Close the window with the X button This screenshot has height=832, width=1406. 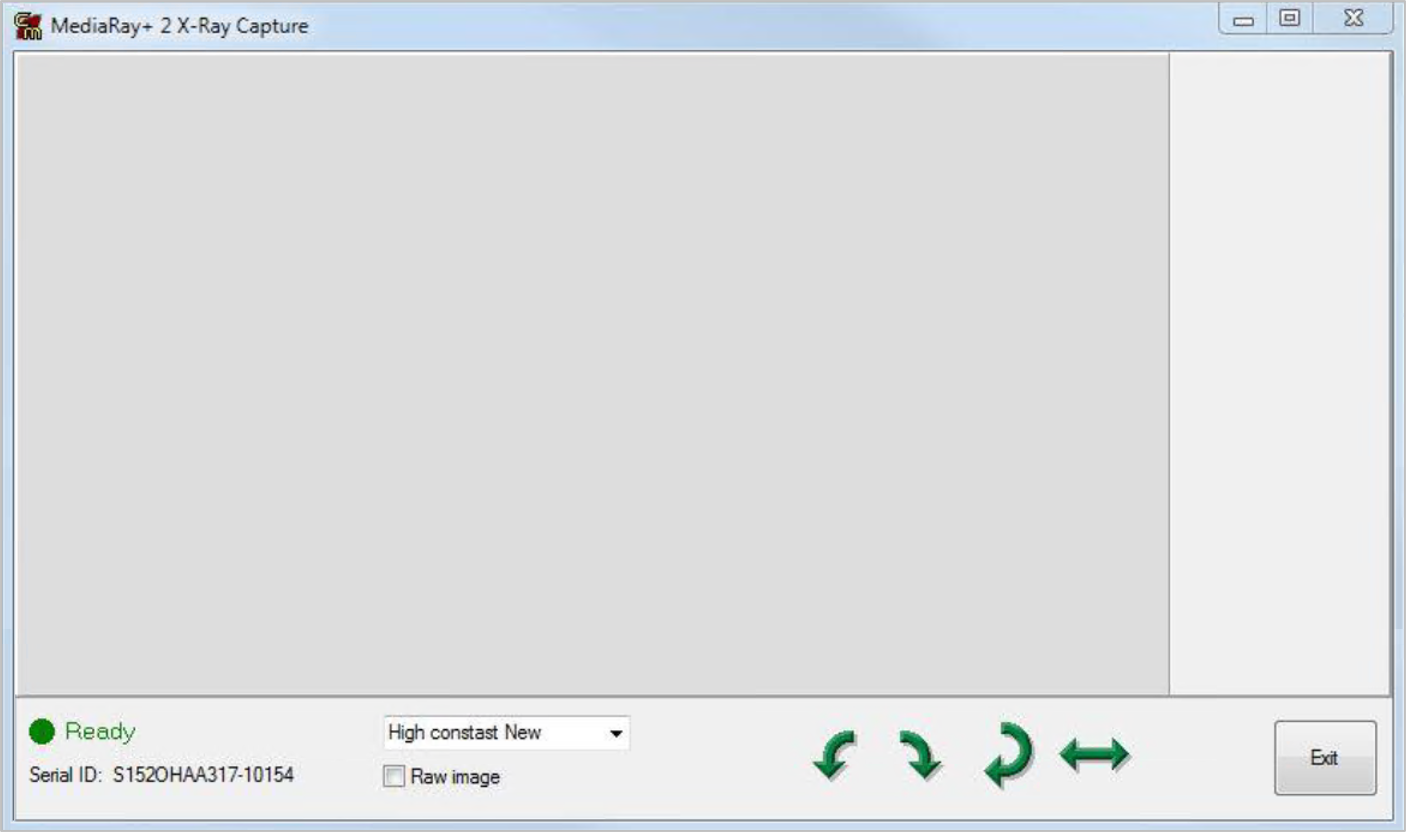pos(1353,18)
